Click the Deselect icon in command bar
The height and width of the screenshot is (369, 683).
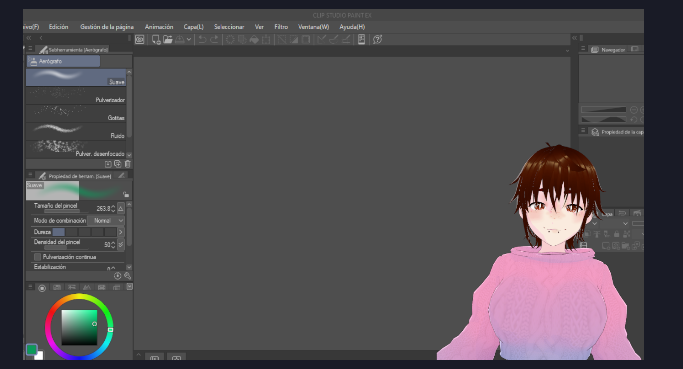[x=282, y=40]
